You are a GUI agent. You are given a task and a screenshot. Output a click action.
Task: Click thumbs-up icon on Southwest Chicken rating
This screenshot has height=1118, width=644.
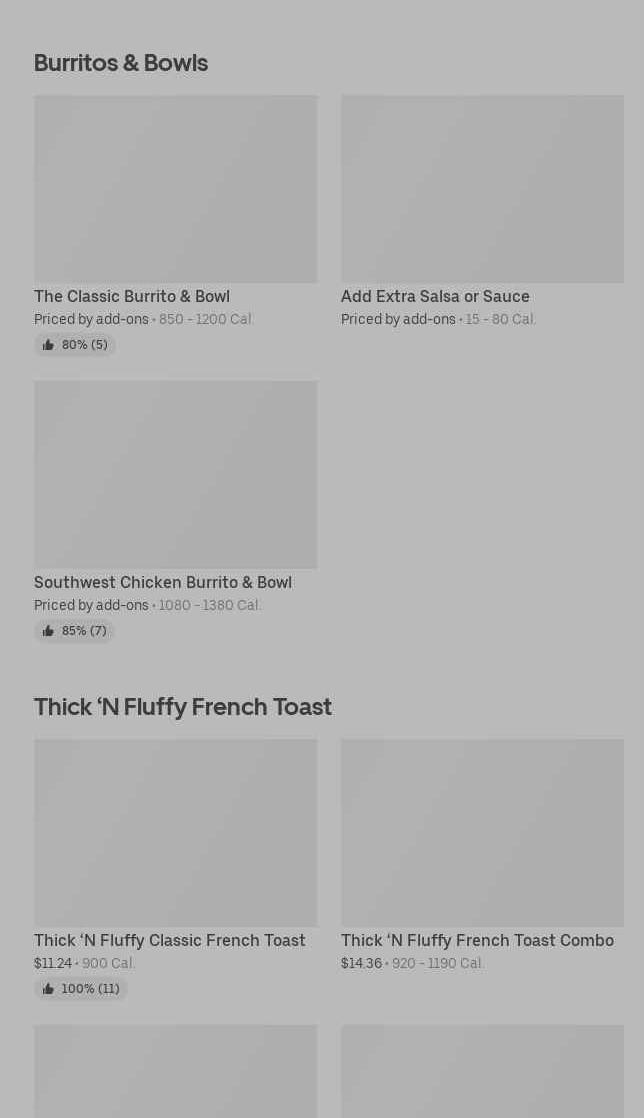pos(48,631)
